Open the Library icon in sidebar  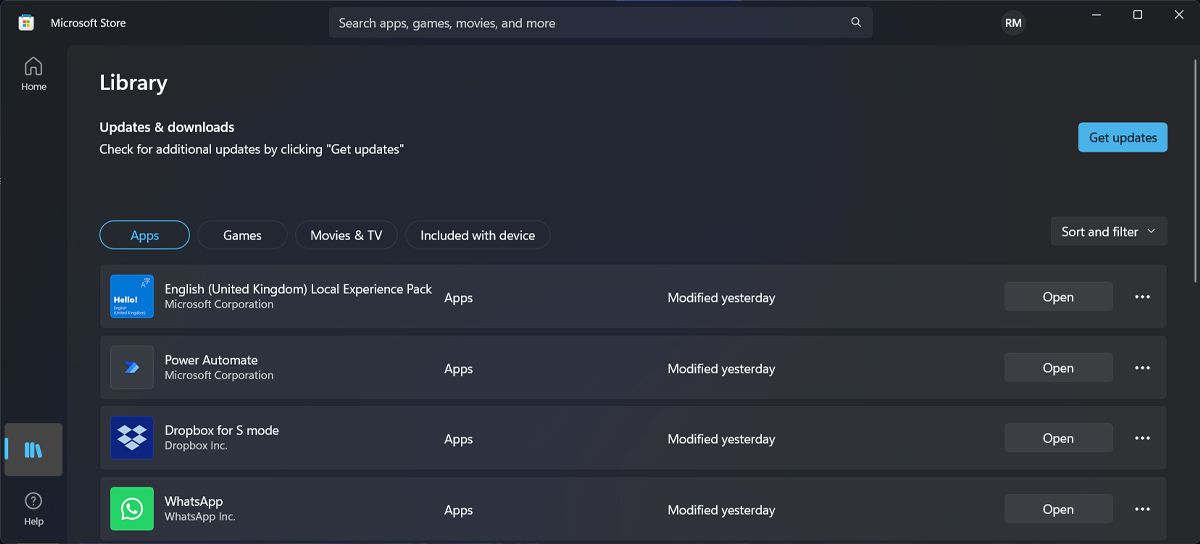(34, 450)
